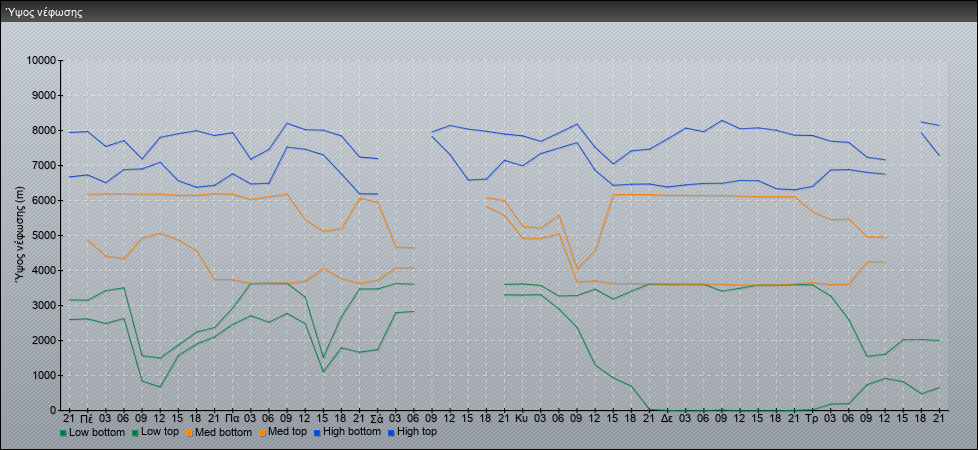Image resolution: width=978 pixels, height=450 pixels.
Task: Click the orange Med bottom legend marker
Action: tap(190, 433)
